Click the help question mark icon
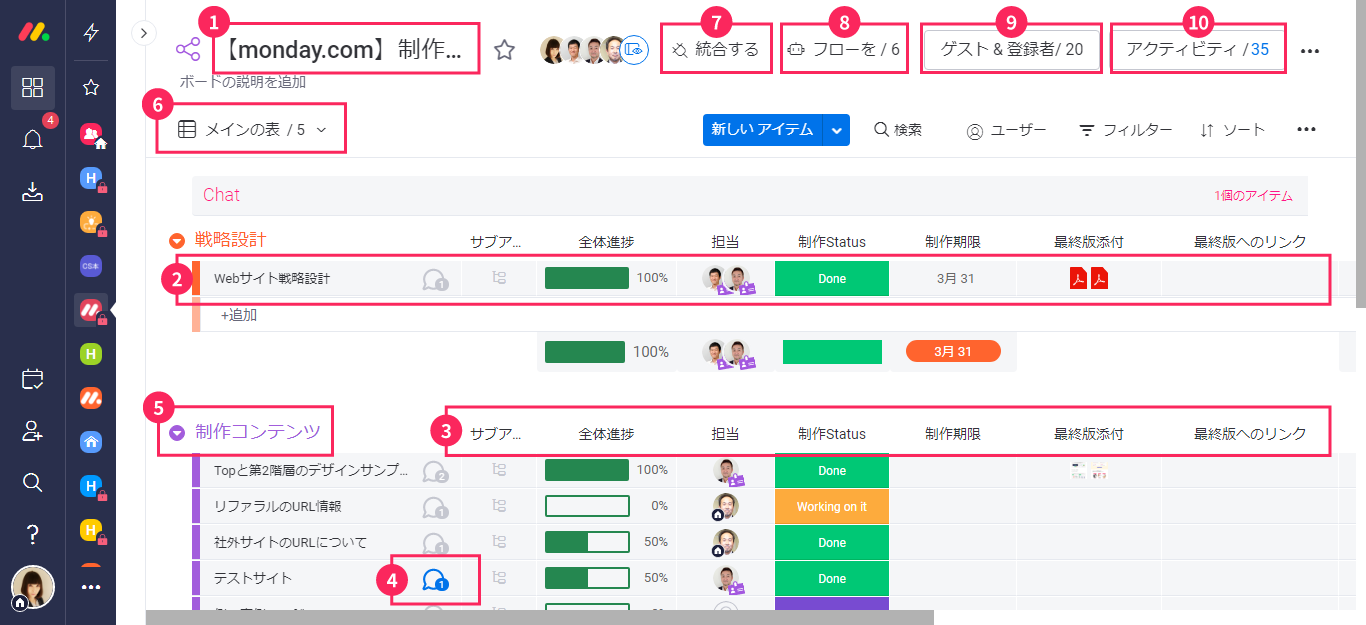The width and height of the screenshot is (1366, 625). (32, 535)
